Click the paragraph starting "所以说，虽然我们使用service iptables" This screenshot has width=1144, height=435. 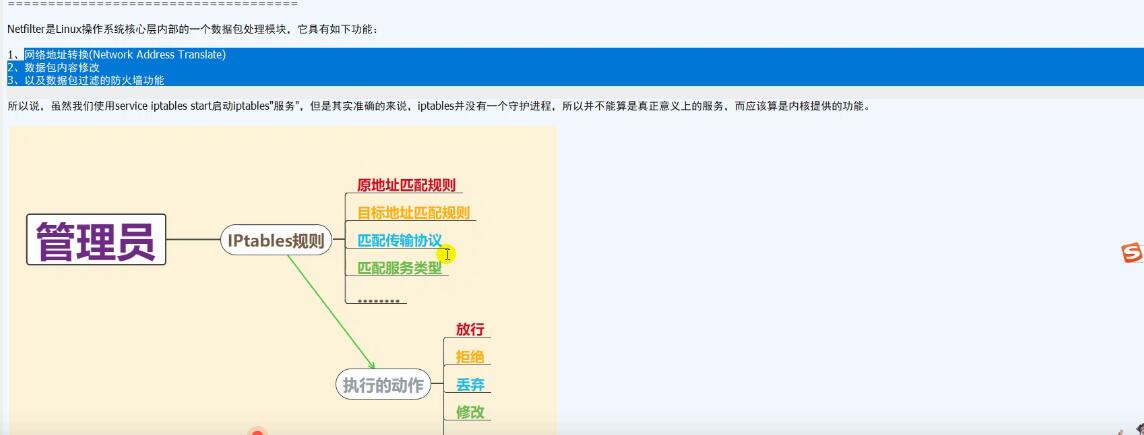click(x=438, y=106)
